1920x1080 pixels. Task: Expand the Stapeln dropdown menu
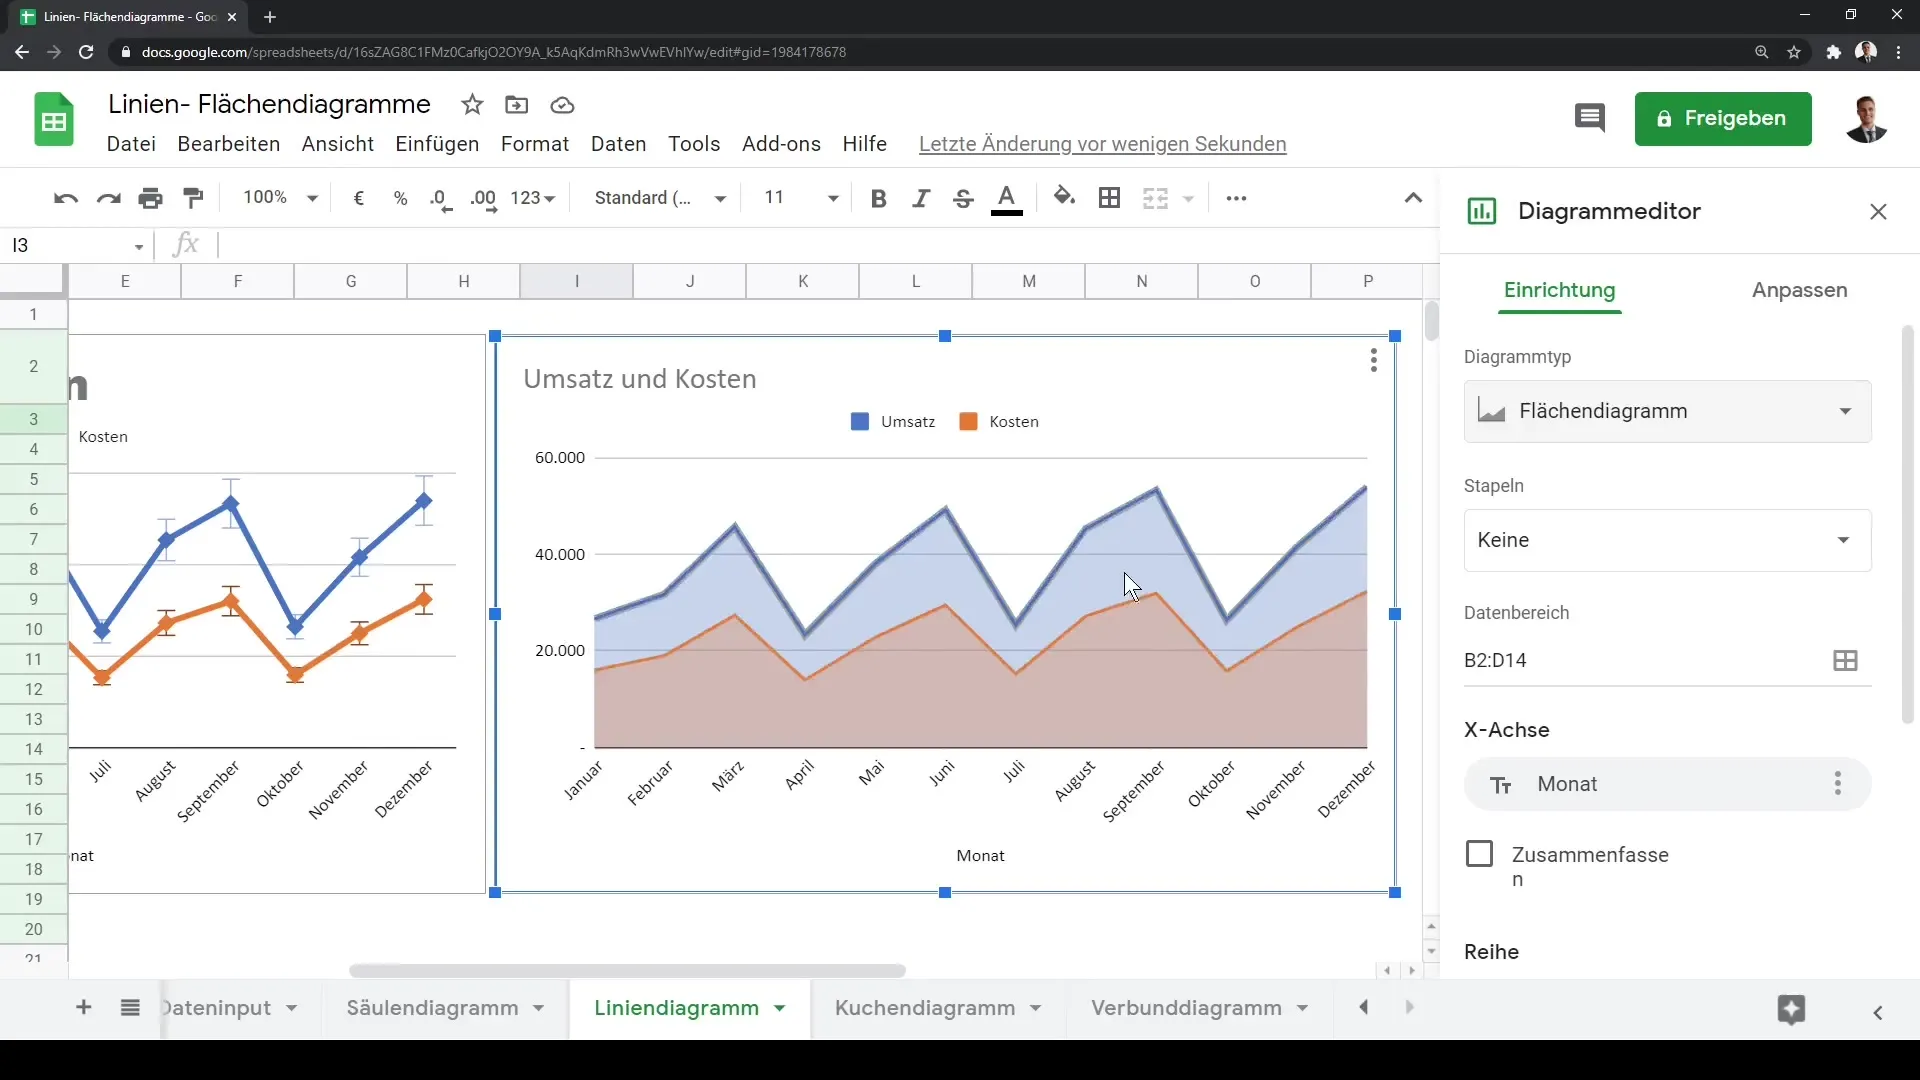coord(1664,539)
